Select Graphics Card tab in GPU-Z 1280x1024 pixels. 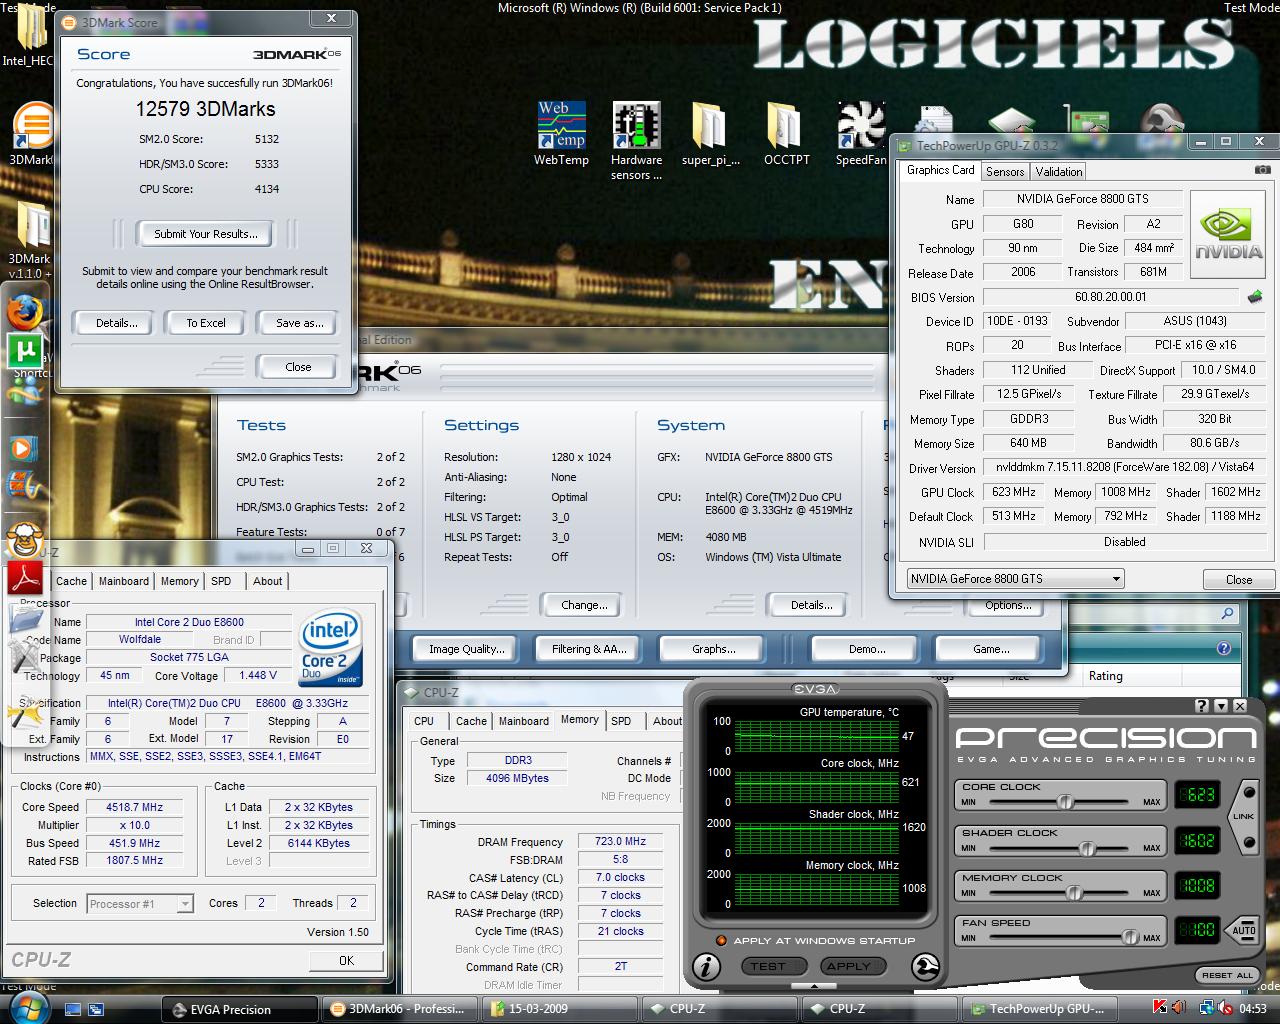940,170
